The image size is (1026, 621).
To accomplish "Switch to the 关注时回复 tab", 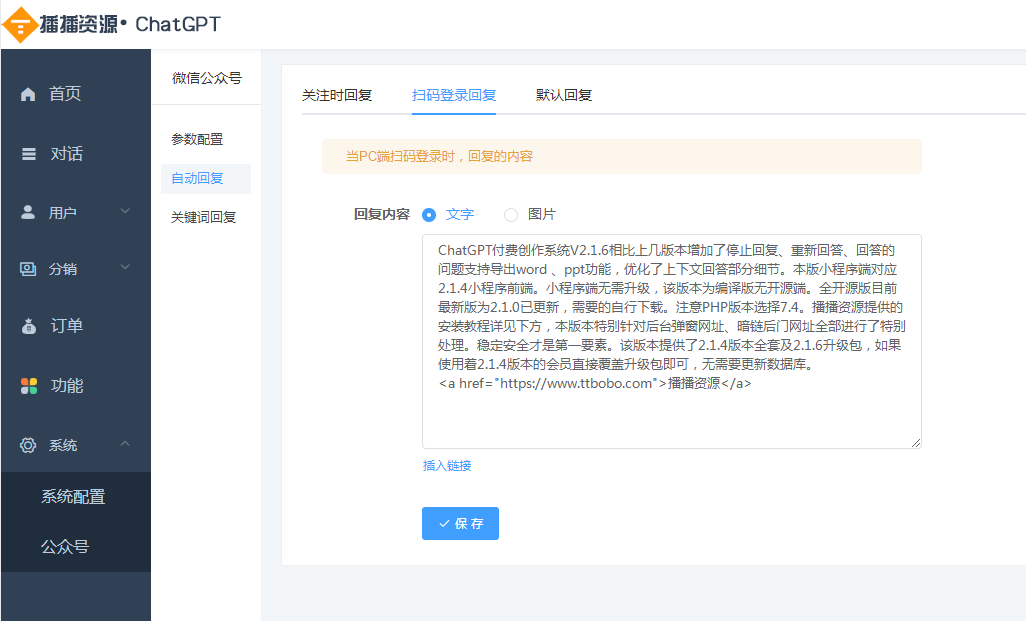I will coord(336,96).
